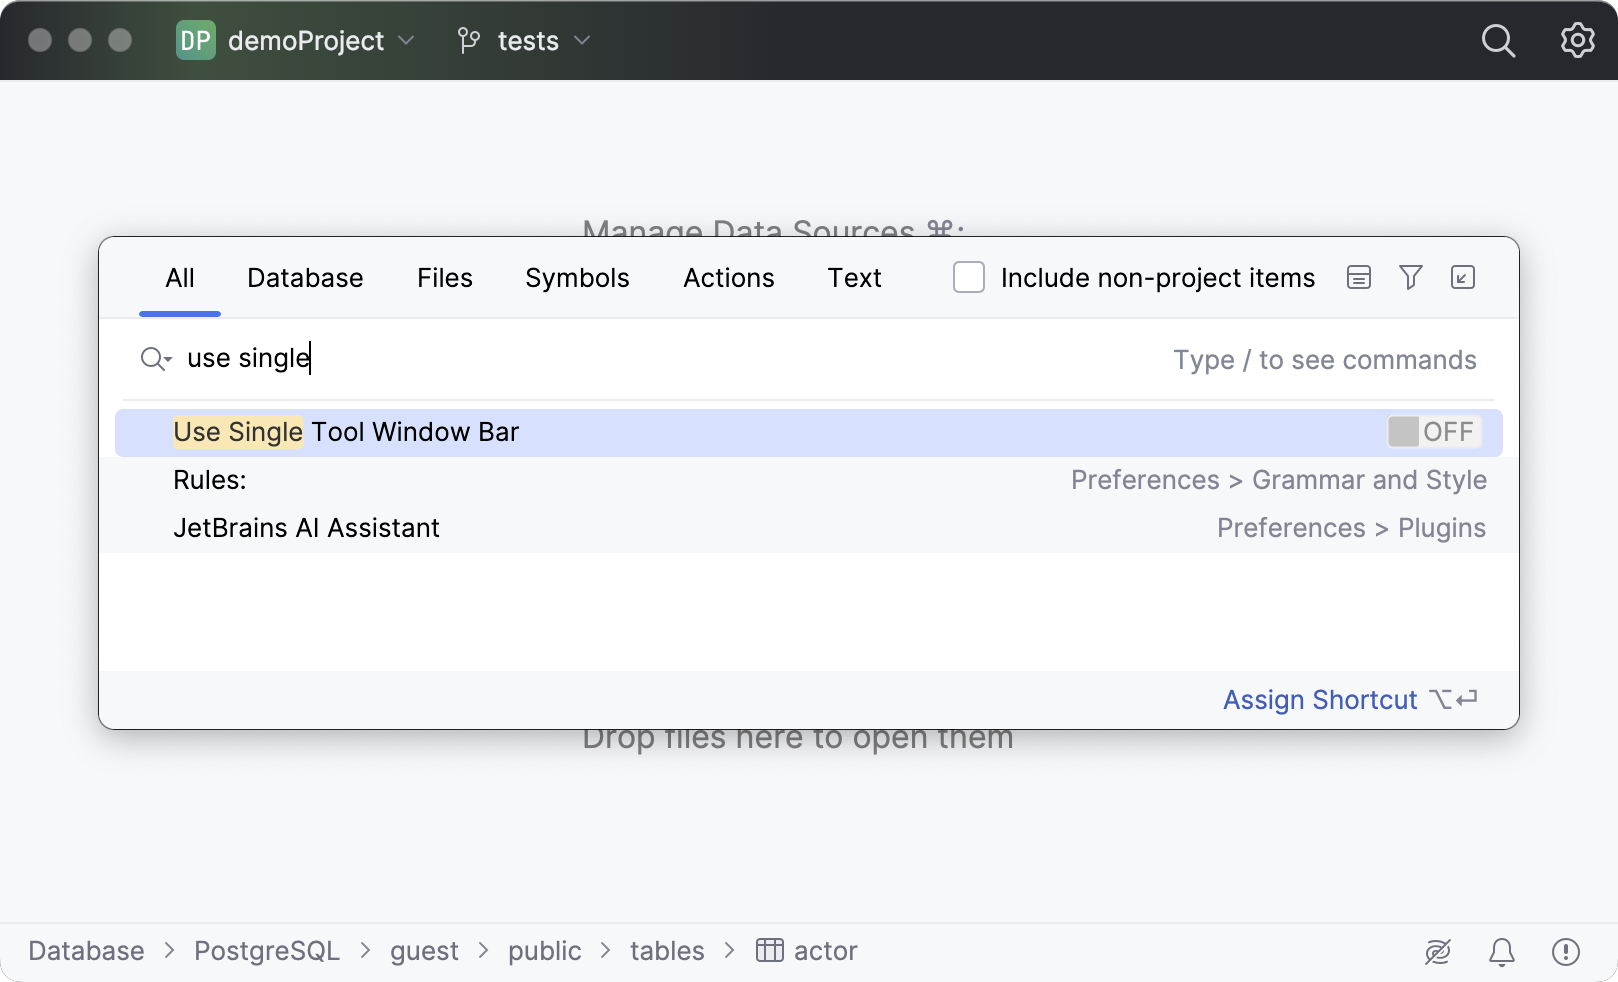
Task: Select the JetBrains AI Assistant result
Action: pos(306,528)
